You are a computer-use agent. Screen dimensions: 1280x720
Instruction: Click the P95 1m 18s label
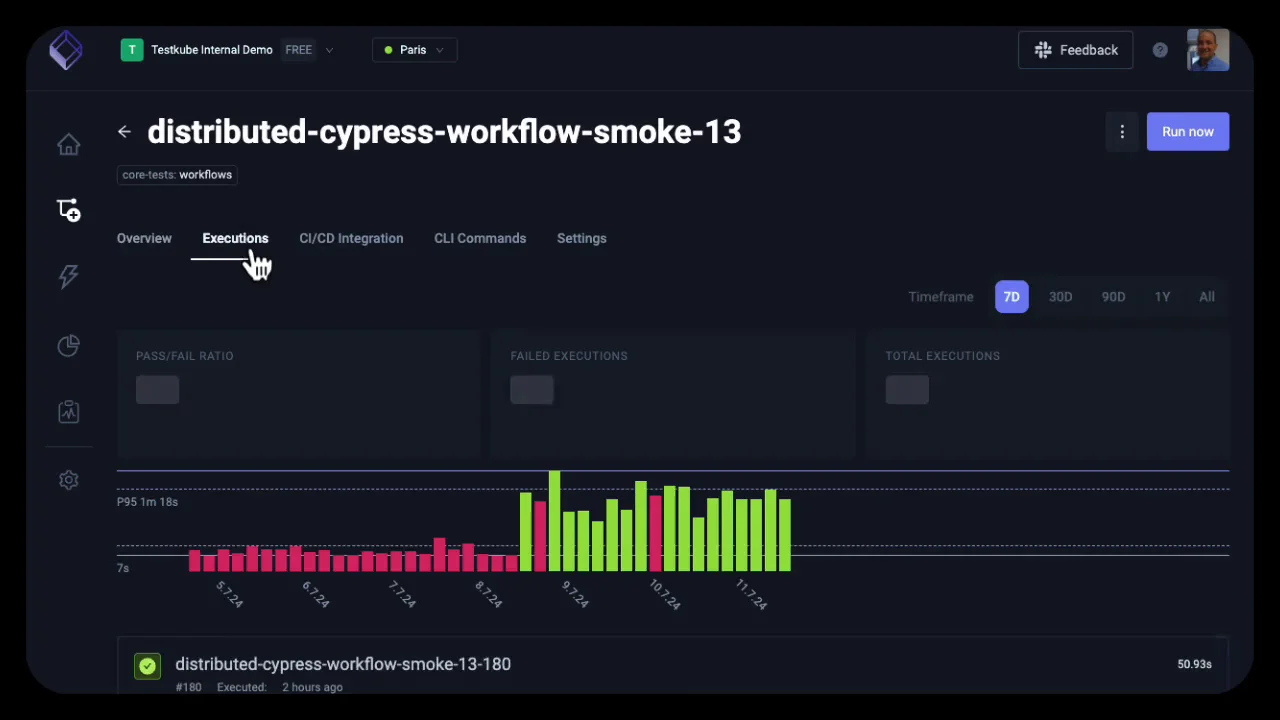[x=147, y=502]
